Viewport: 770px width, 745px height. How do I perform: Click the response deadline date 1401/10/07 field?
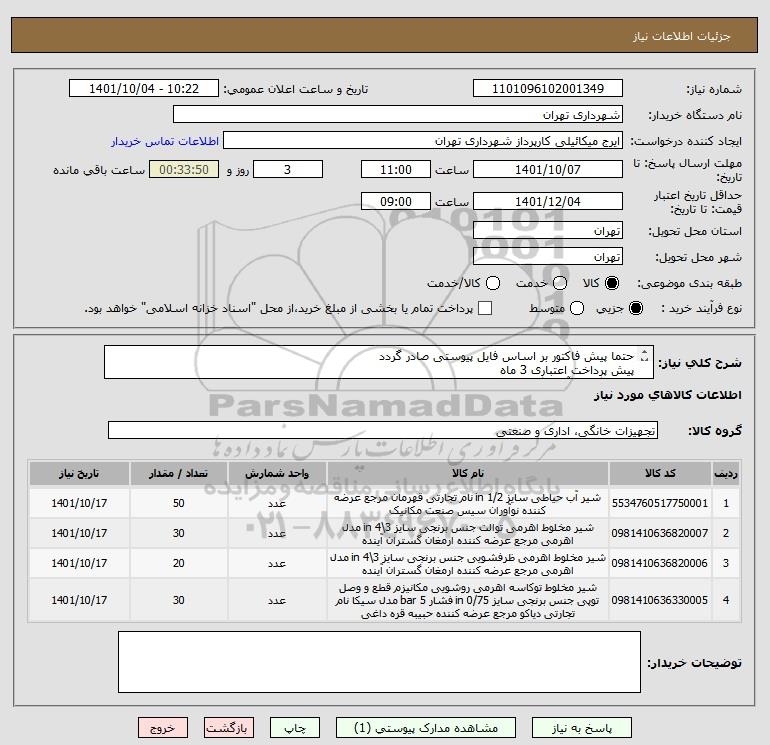click(x=548, y=169)
